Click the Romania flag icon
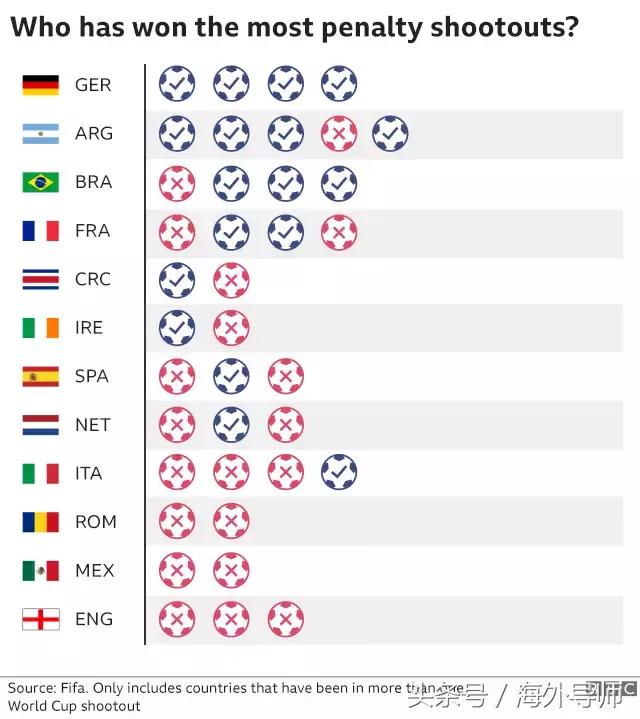Image resolution: width=640 pixels, height=719 pixels. pos(41,522)
